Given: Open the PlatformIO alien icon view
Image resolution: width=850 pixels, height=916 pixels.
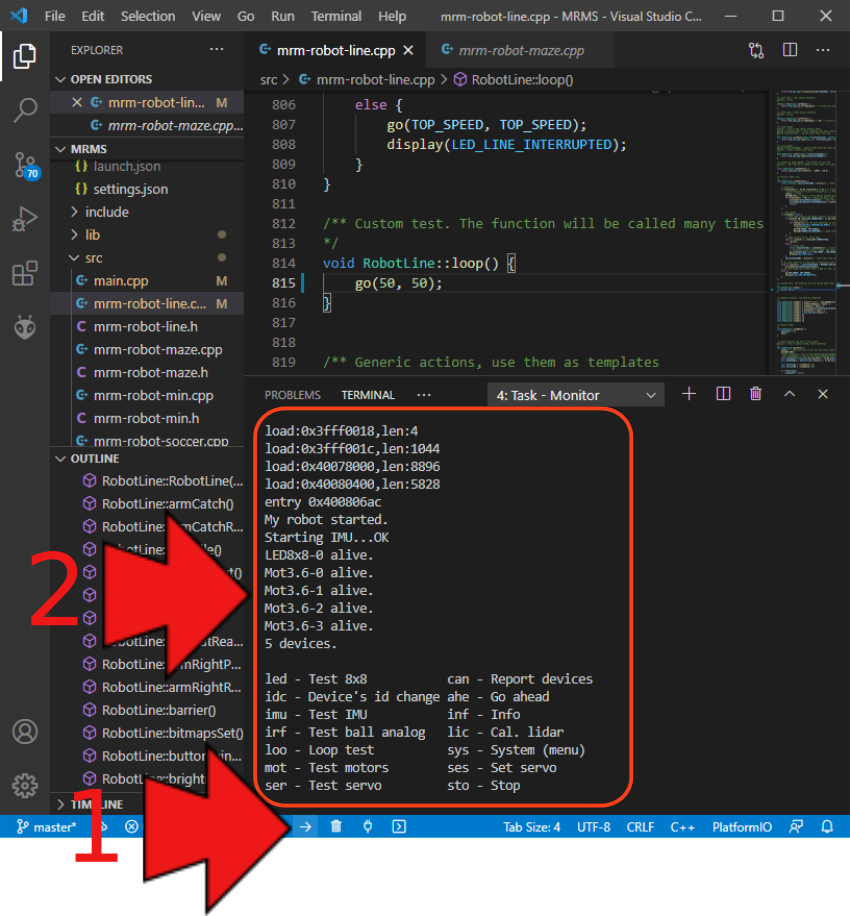Looking at the screenshot, I should point(25,326).
